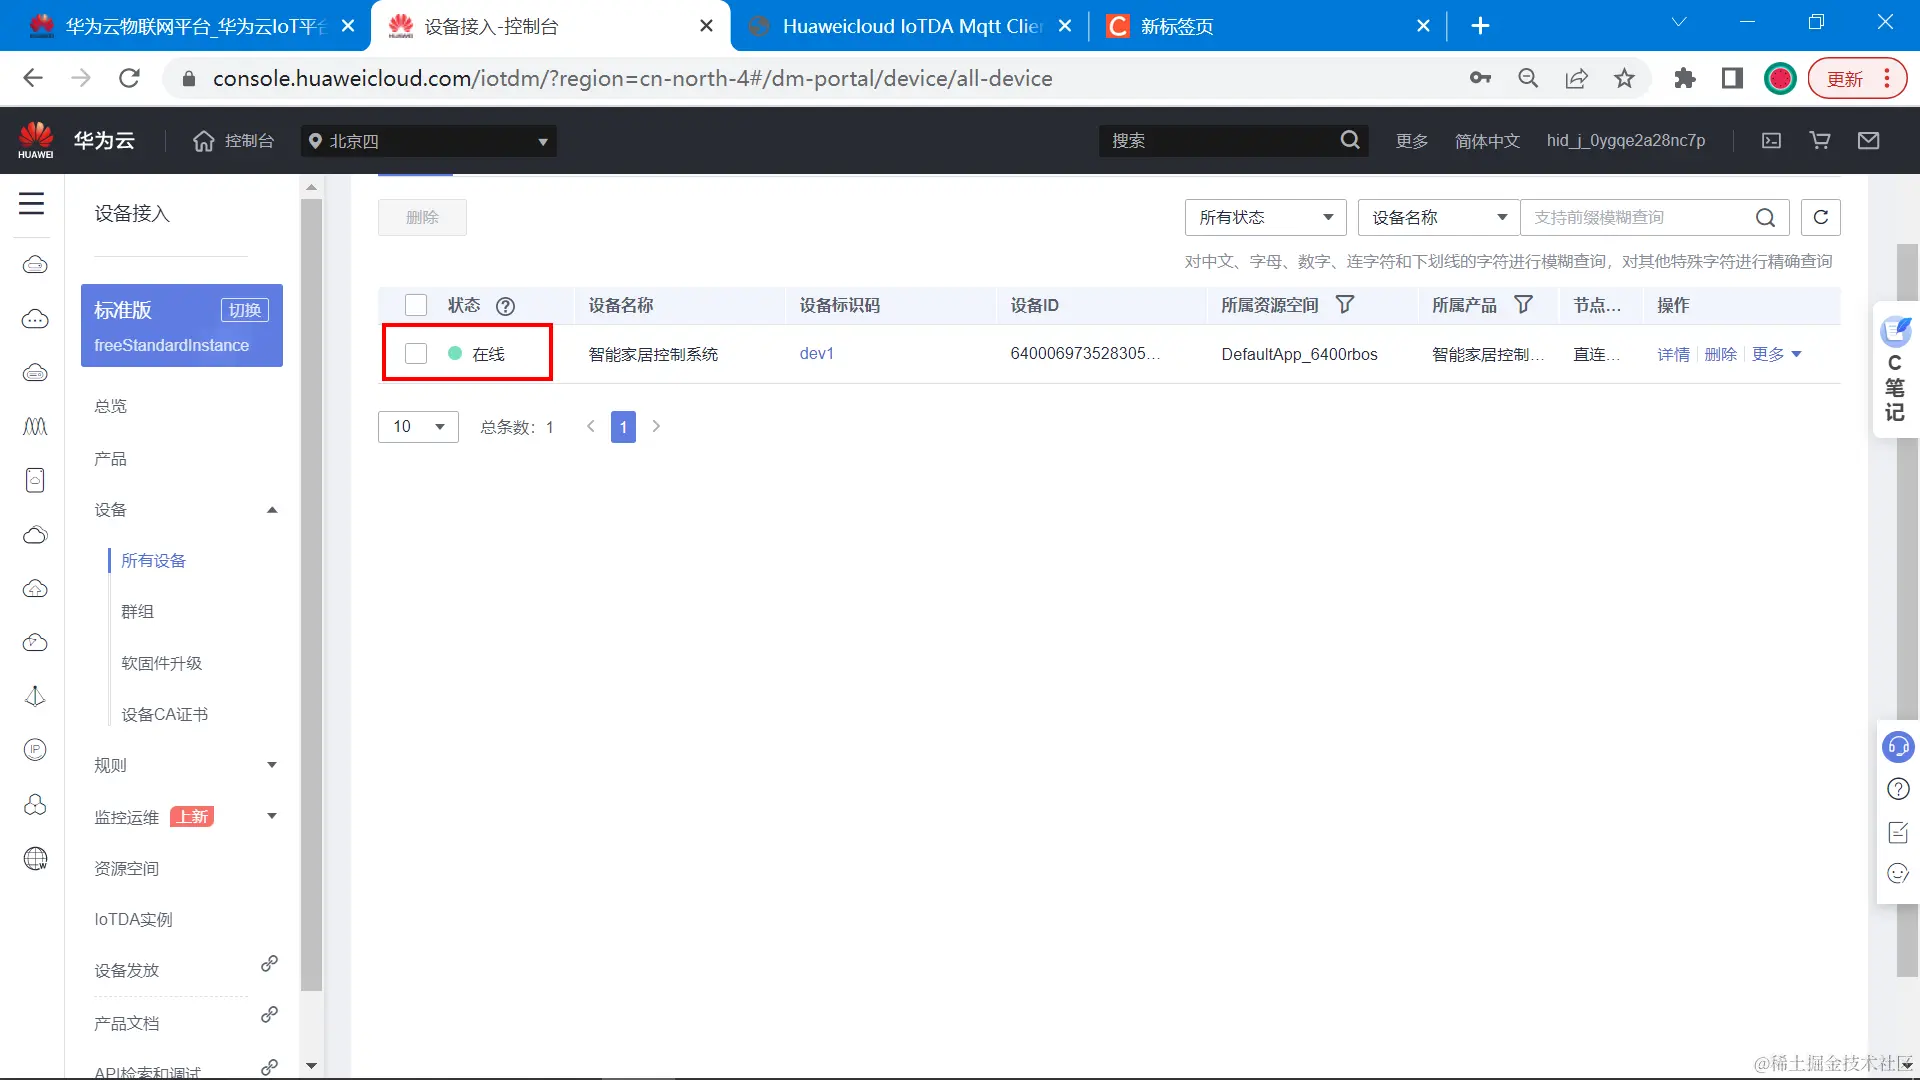Refresh the device list
The width and height of the screenshot is (1920, 1080).
[x=1820, y=217]
